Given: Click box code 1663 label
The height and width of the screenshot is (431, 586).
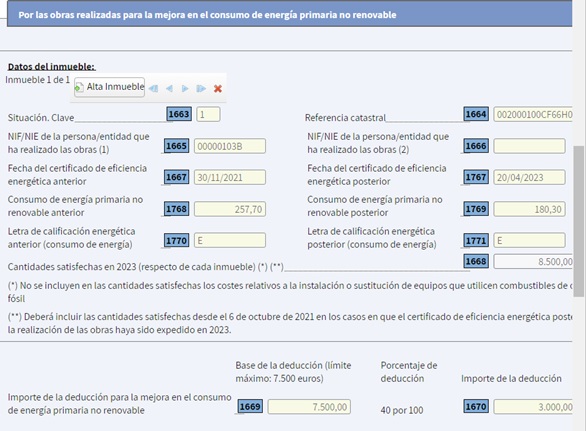Looking at the screenshot, I should 179,114.
